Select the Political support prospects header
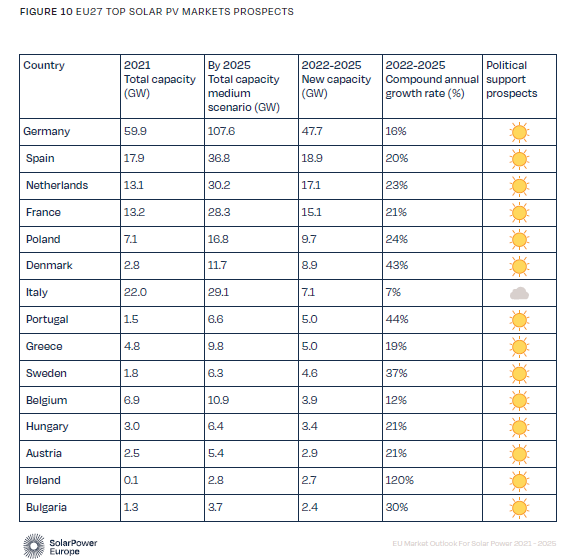The height and width of the screenshot is (559, 575). (x=519, y=87)
